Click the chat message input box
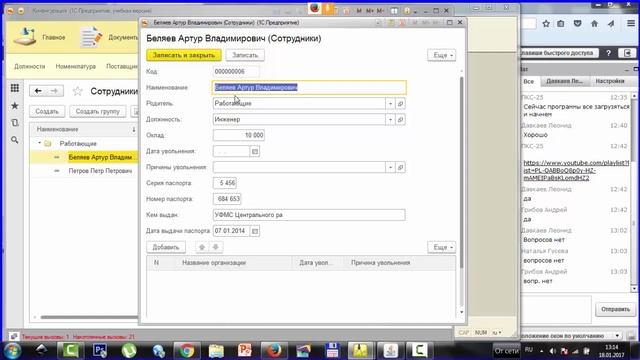Image resolution: width=640 pixels, height=360 pixels. click(556, 309)
